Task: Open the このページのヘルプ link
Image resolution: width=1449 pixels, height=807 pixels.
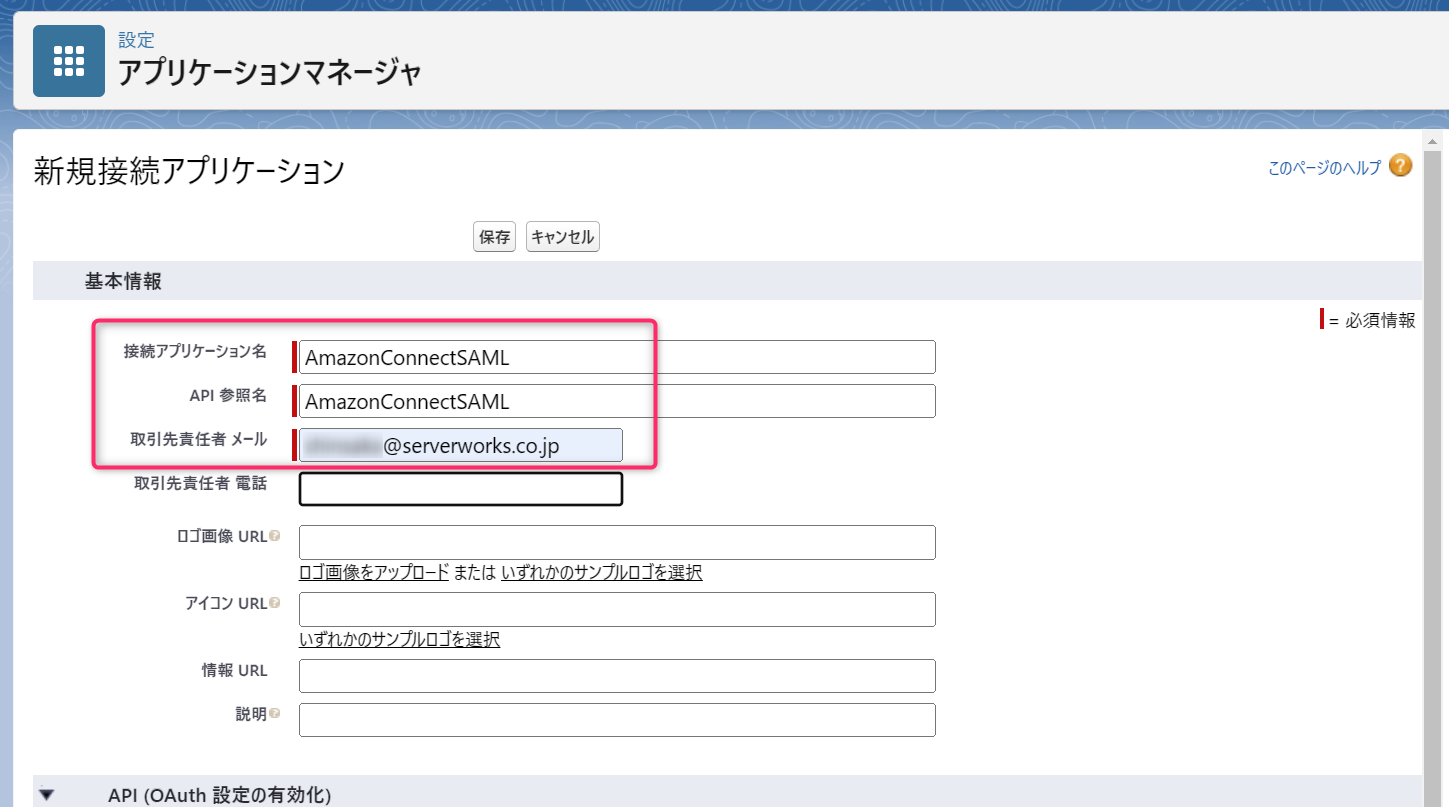Action: coord(1324,168)
